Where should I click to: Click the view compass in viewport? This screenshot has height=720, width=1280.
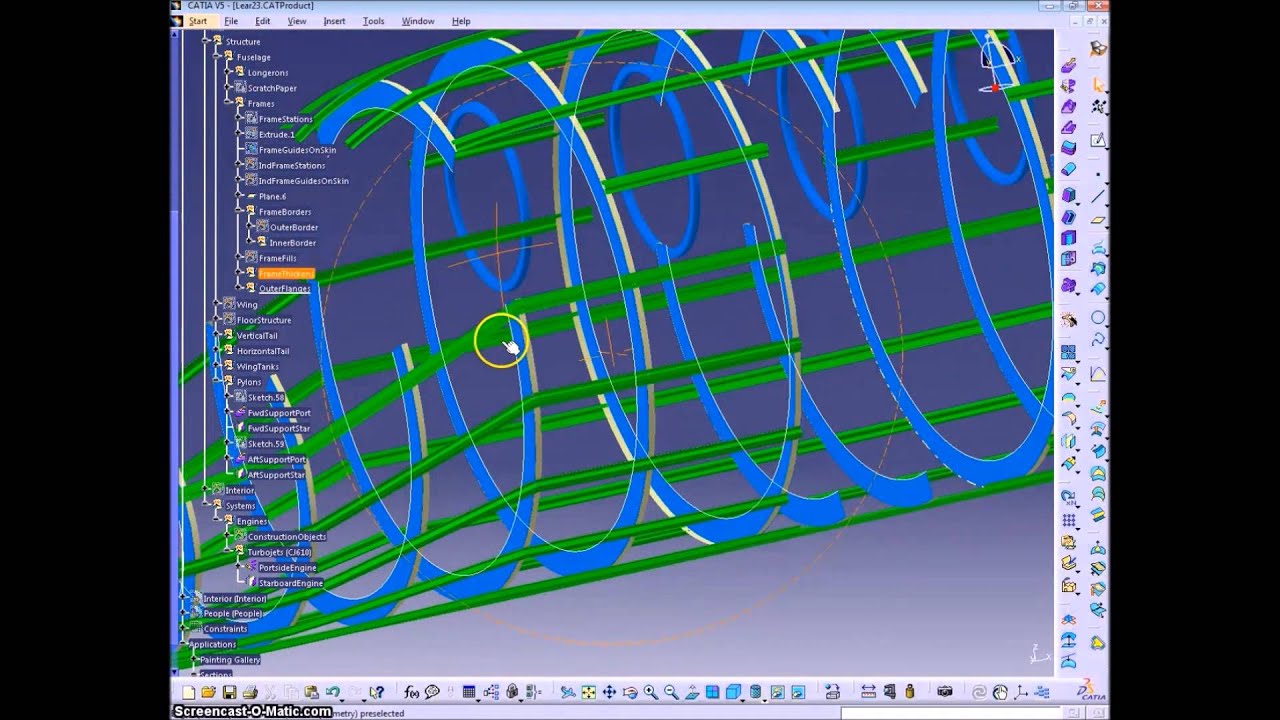point(997,65)
